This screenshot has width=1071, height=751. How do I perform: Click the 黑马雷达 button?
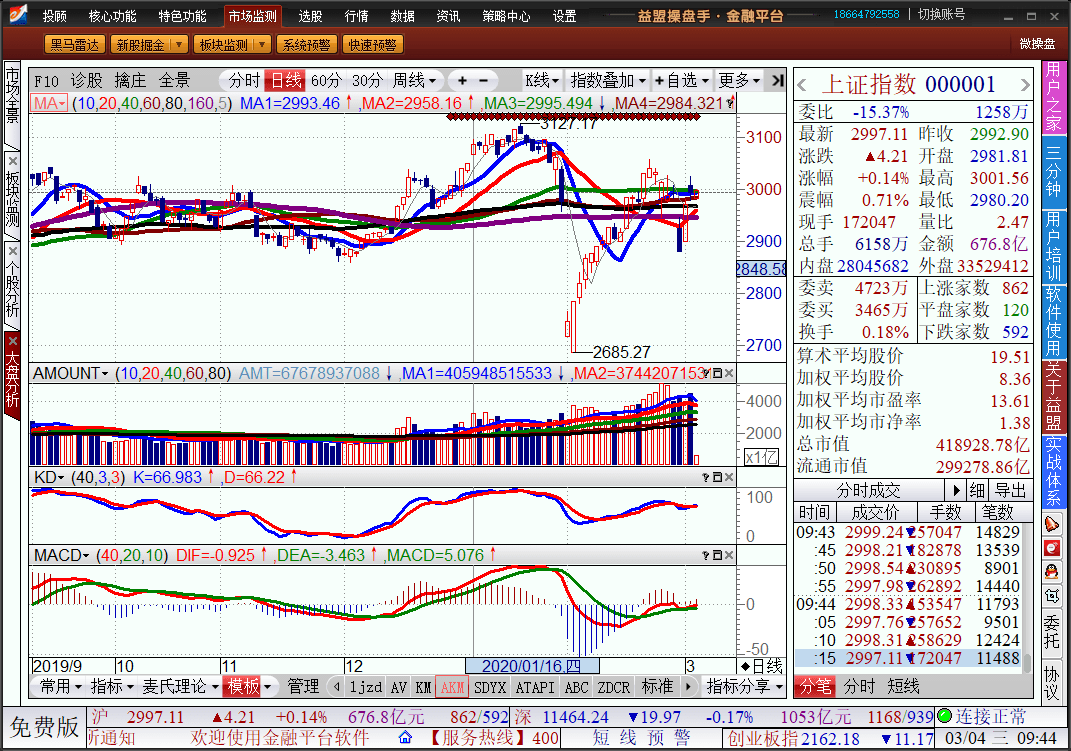(x=74, y=45)
